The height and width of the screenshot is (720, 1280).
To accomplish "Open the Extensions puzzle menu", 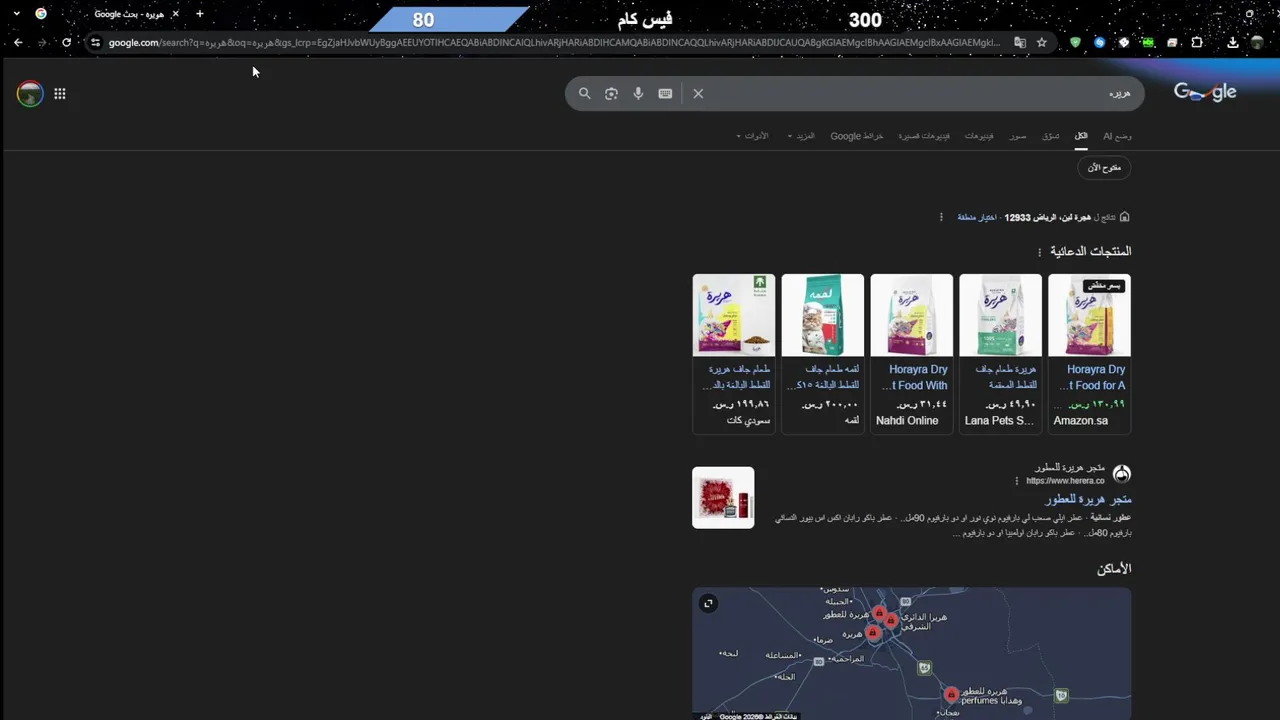I will pyautogui.click(x=1196, y=42).
